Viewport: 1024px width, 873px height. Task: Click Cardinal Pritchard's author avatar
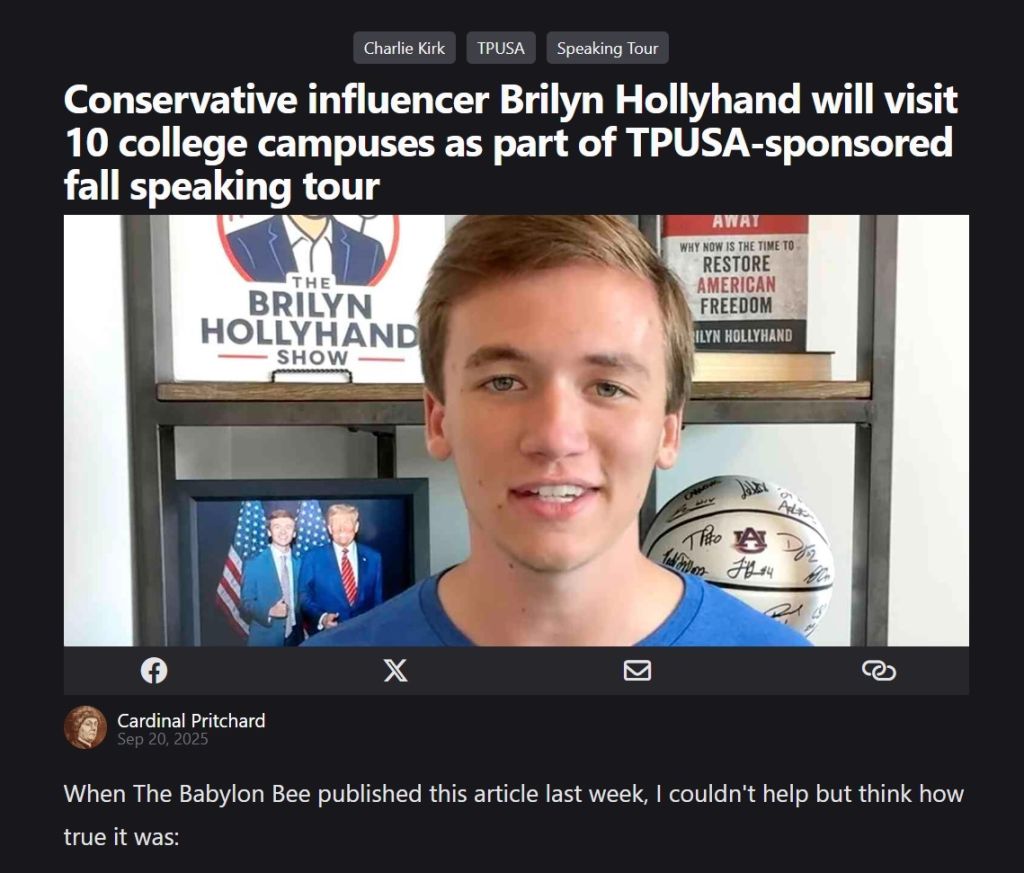(x=85, y=727)
